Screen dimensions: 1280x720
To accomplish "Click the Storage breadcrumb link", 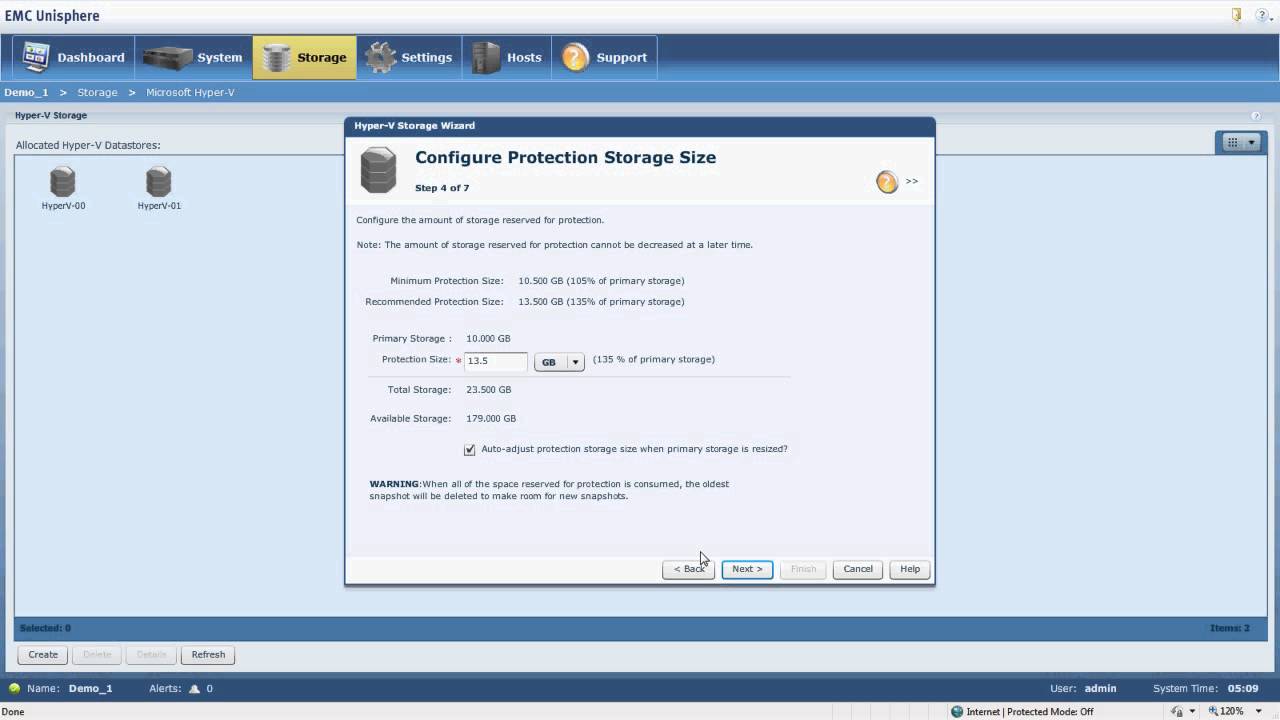I will (x=97, y=92).
